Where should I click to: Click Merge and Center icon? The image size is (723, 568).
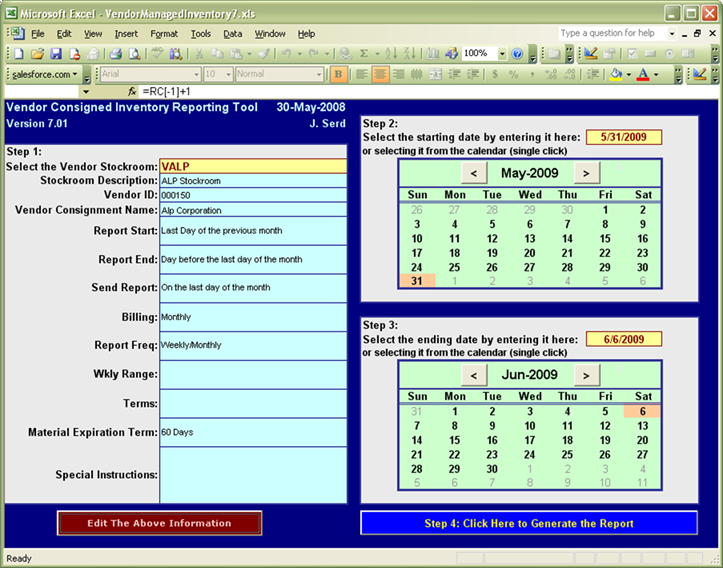435,74
